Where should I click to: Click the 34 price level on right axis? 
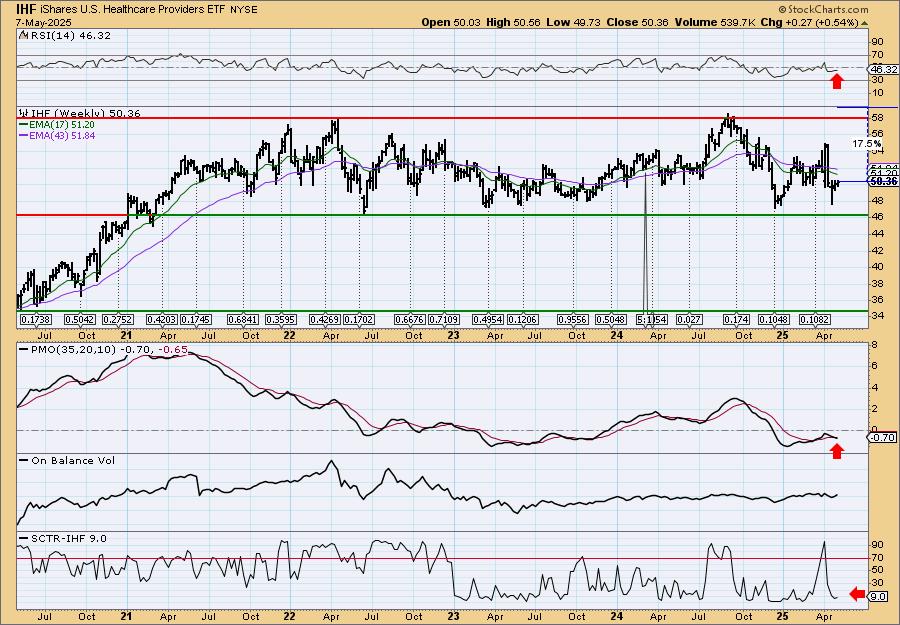pyautogui.click(x=877, y=316)
